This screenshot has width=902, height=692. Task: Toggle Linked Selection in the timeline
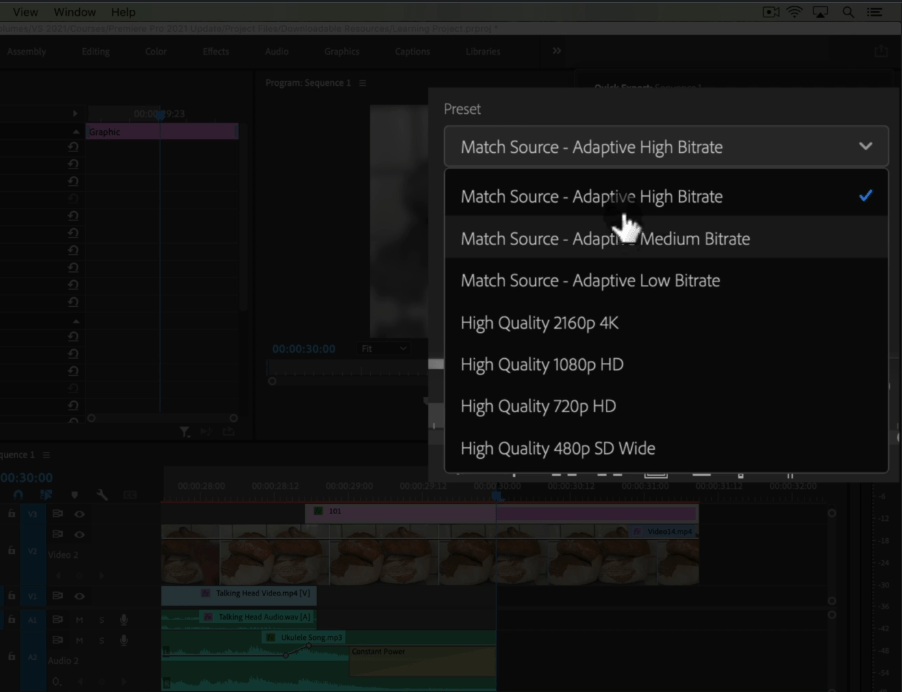point(46,495)
